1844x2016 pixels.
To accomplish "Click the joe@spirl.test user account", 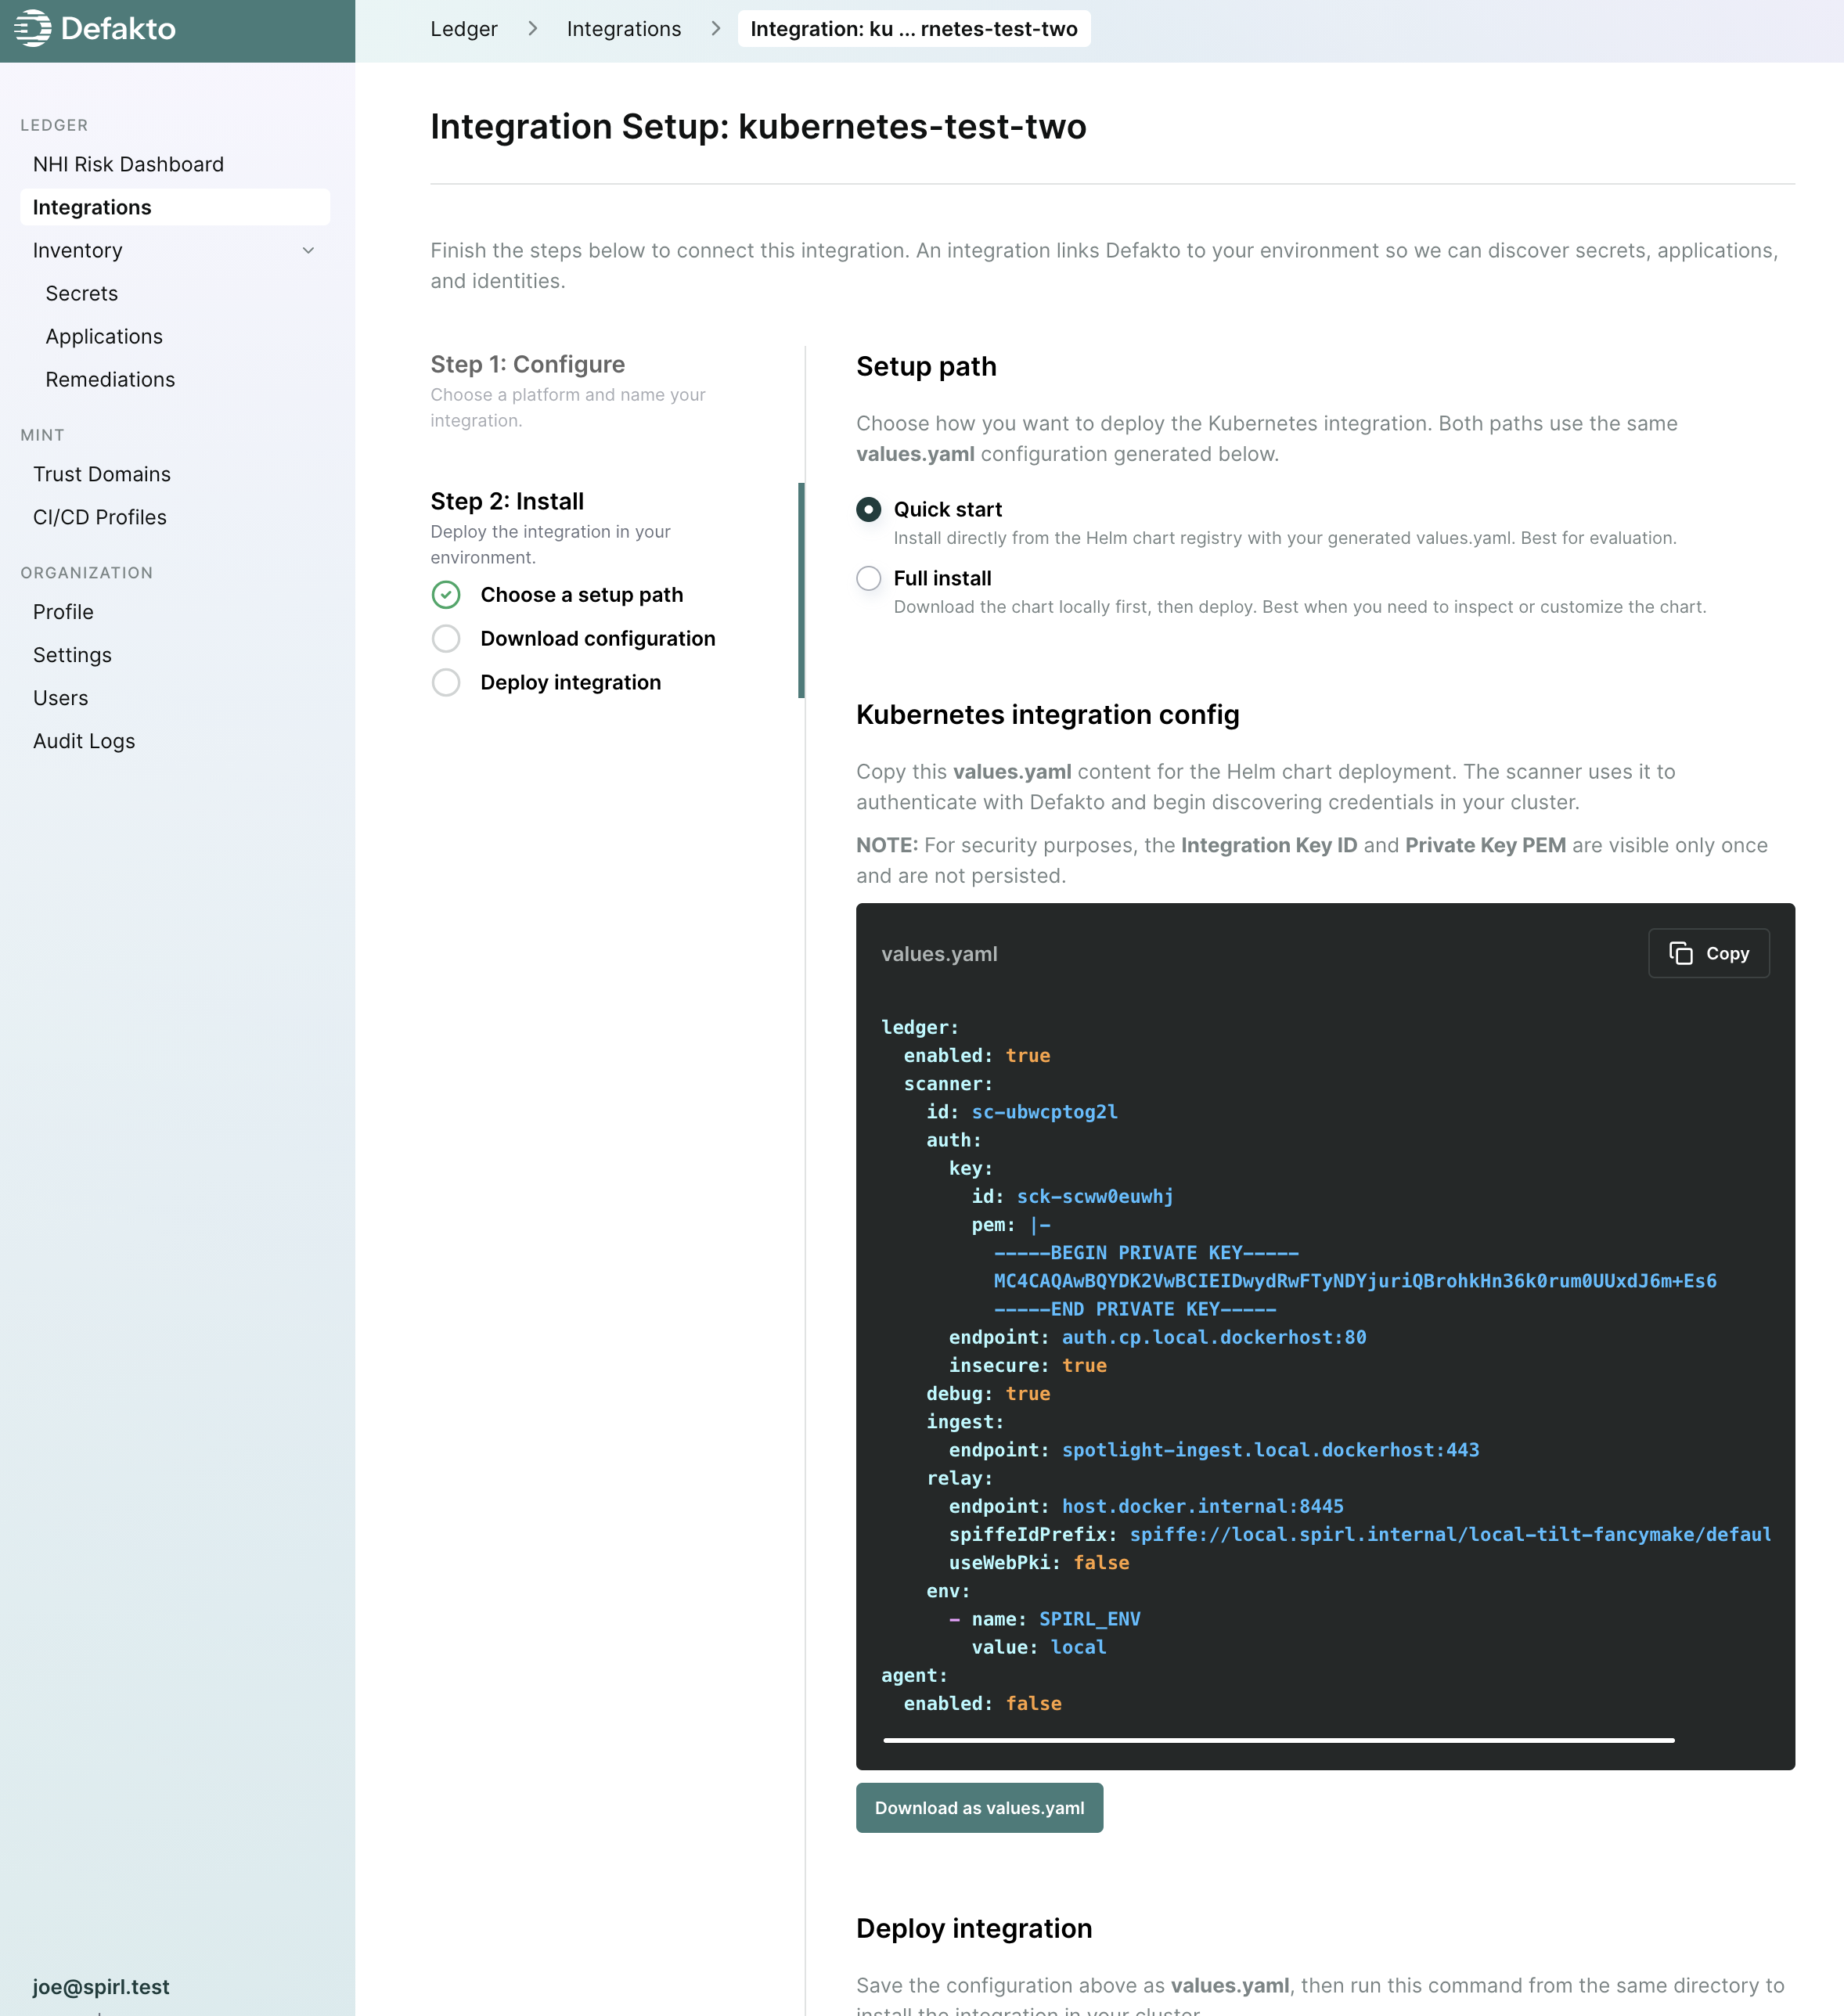I will [x=101, y=1987].
